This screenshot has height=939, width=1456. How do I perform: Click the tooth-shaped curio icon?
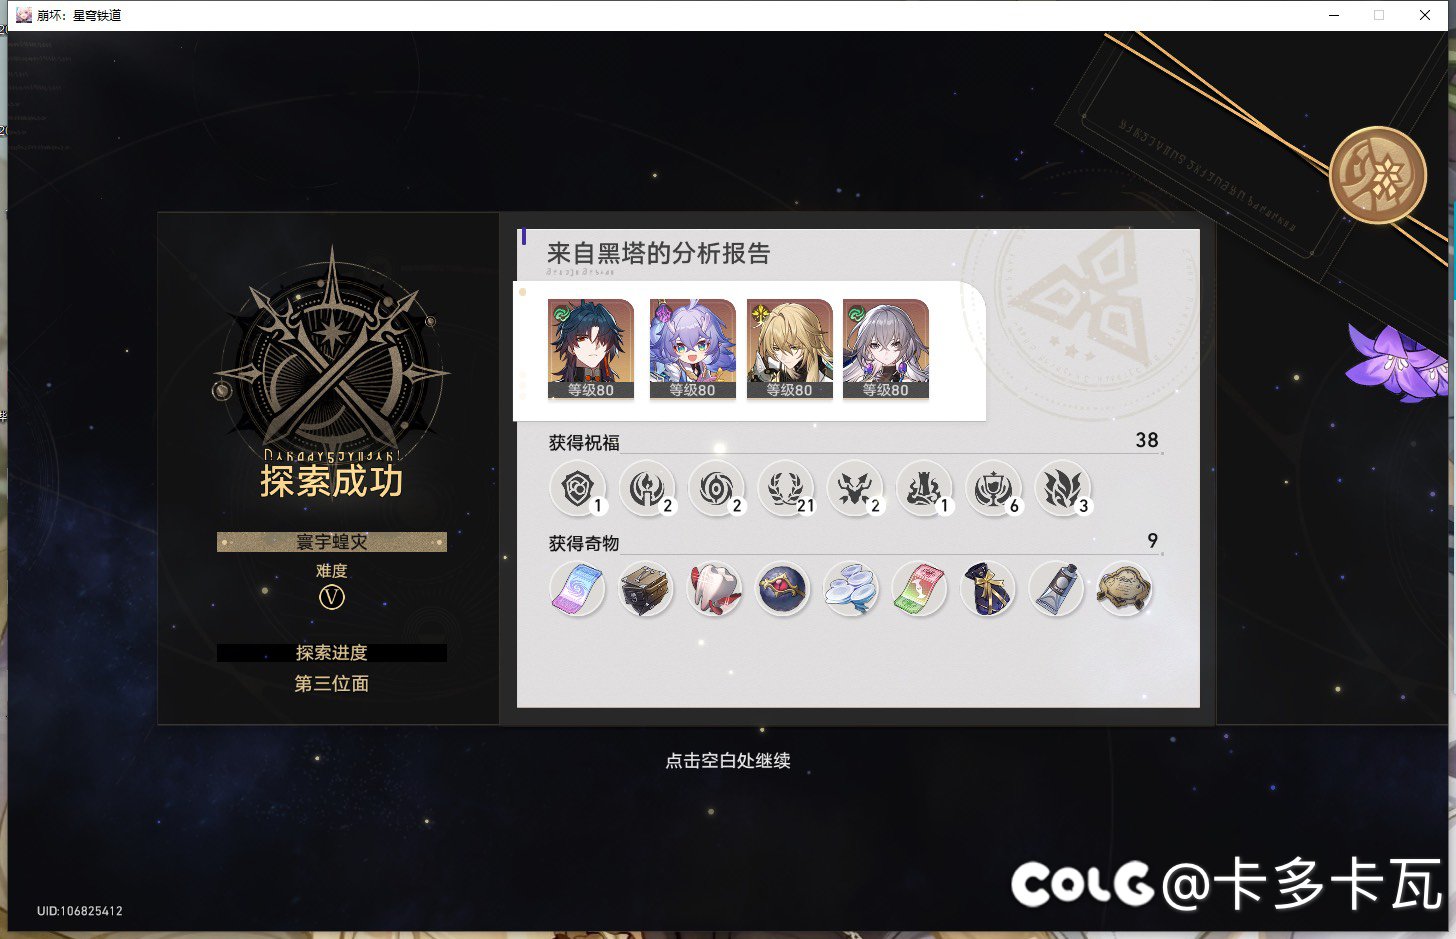pos(715,589)
